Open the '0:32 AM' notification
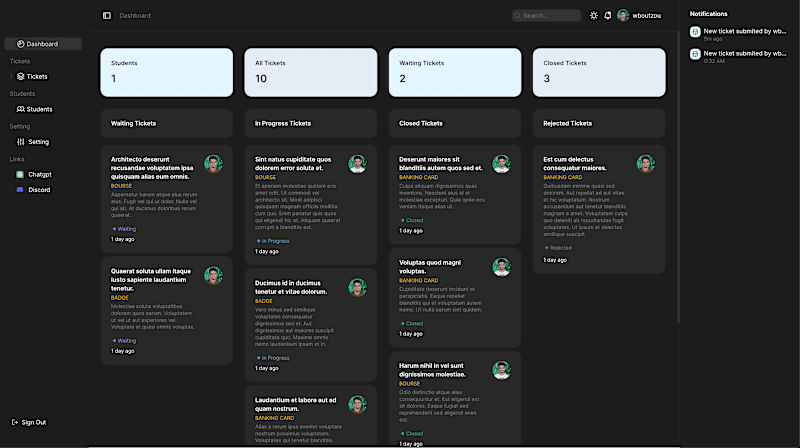800x448 pixels. point(738,57)
